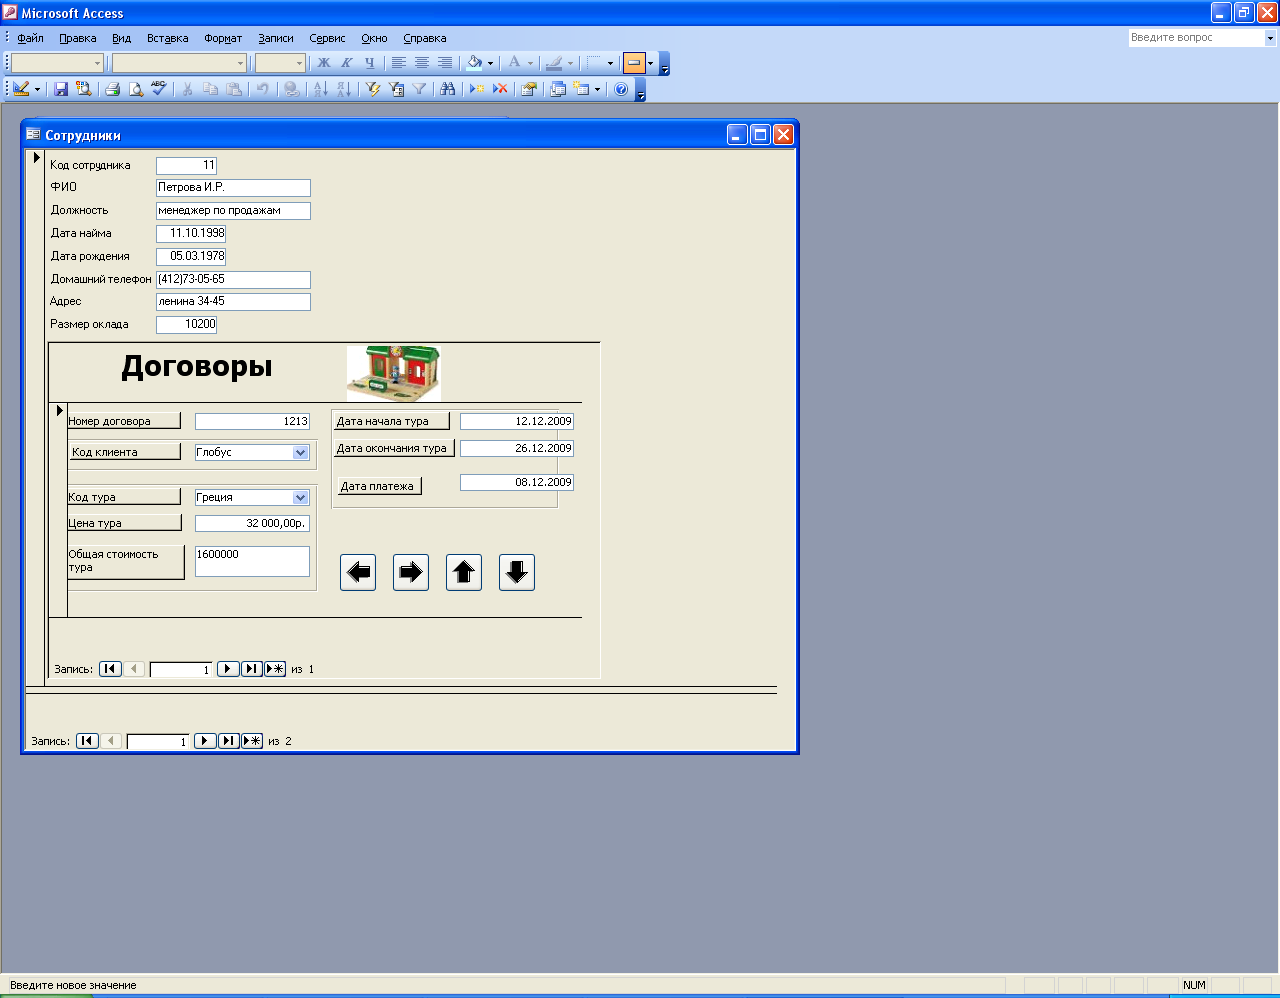Click the Paste clipboard icon
The image size is (1280, 998).
[x=234, y=89]
